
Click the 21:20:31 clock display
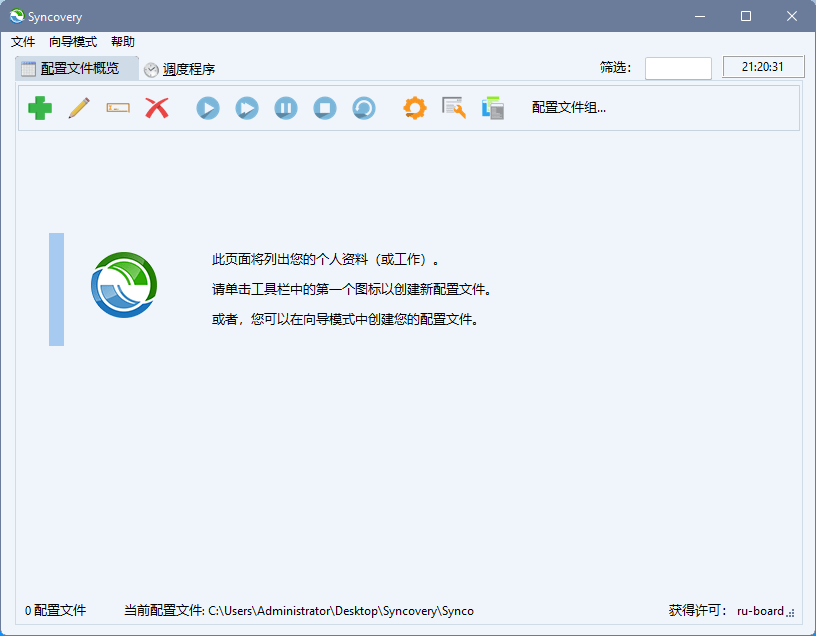pos(763,67)
